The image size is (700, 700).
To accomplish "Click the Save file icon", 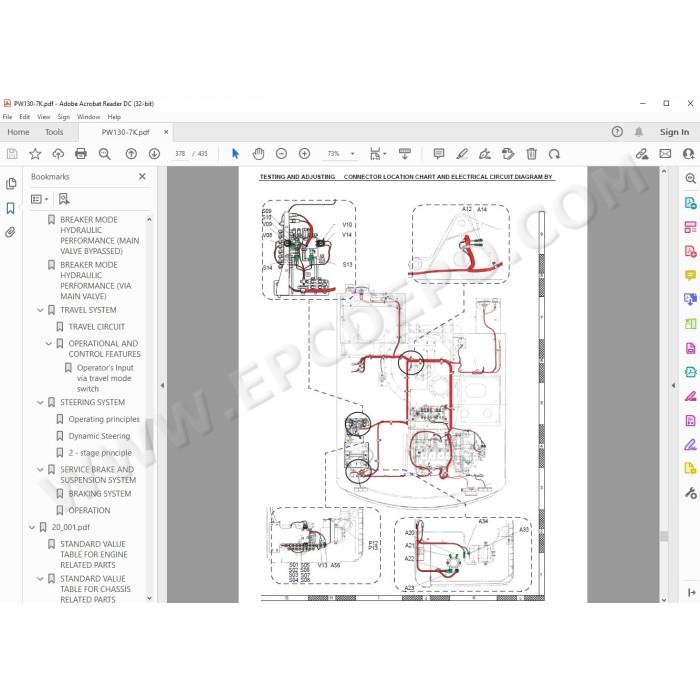I will 12,154.
